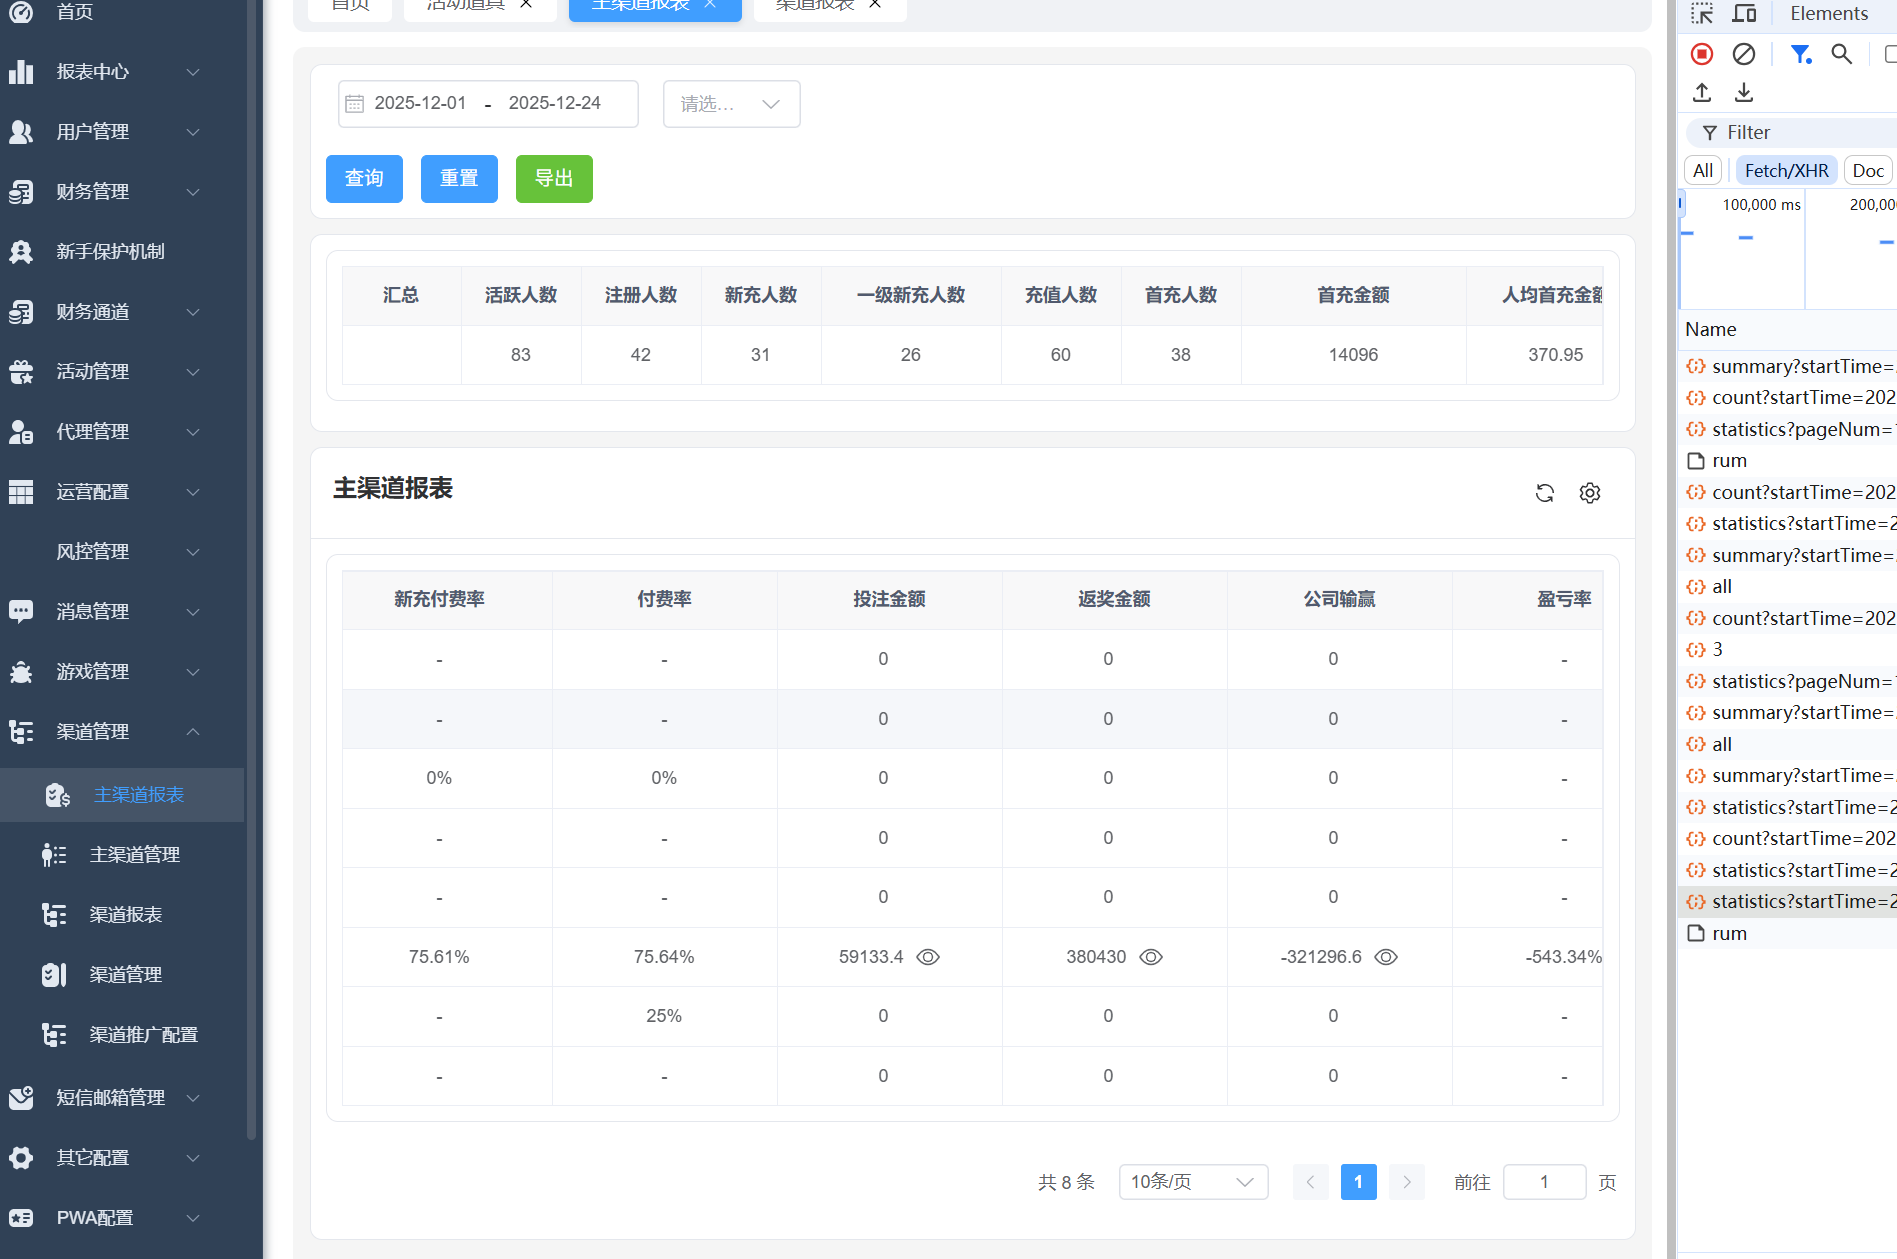
Task: Toggle the DevTools device toolbar icon
Action: (1744, 13)
